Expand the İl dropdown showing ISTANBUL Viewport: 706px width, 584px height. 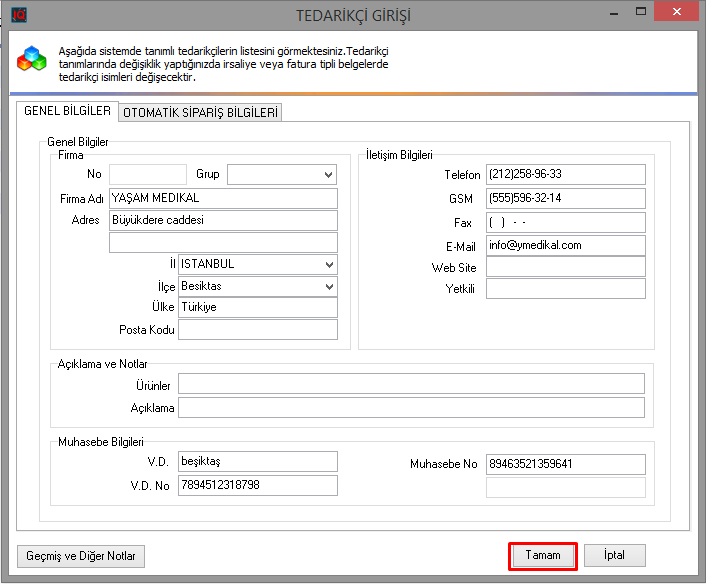(x=329, y=264)
